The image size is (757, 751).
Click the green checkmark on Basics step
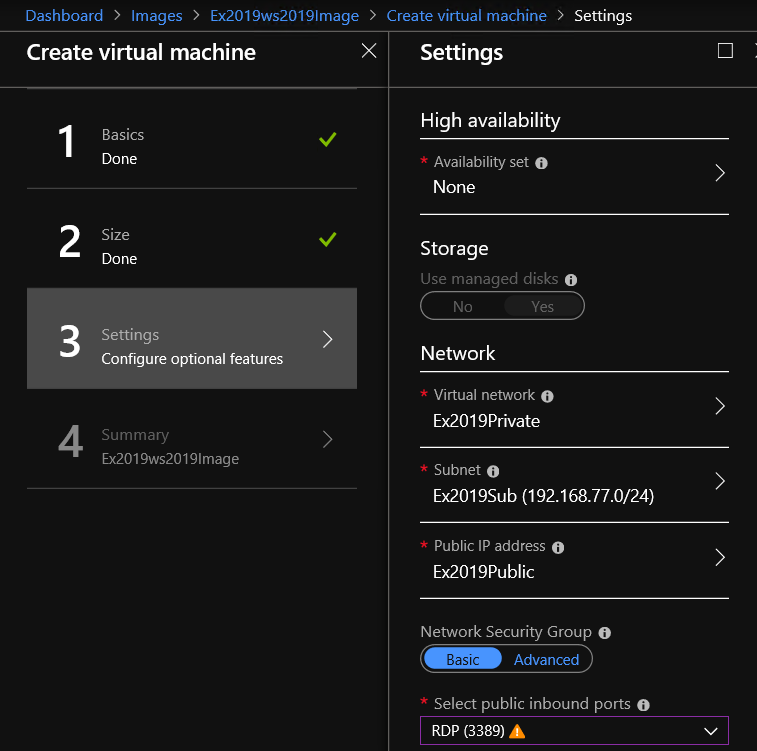(327, 139)
